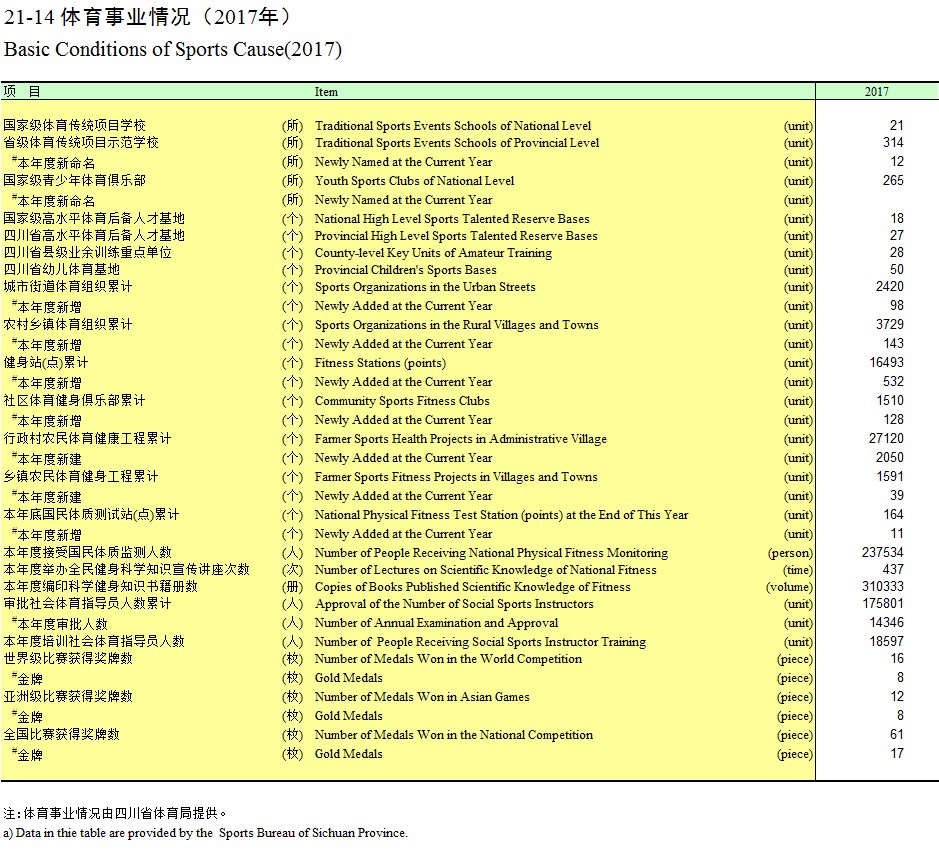Click the value 164
This screenshot has width=939, height=858.
[893, 515]
